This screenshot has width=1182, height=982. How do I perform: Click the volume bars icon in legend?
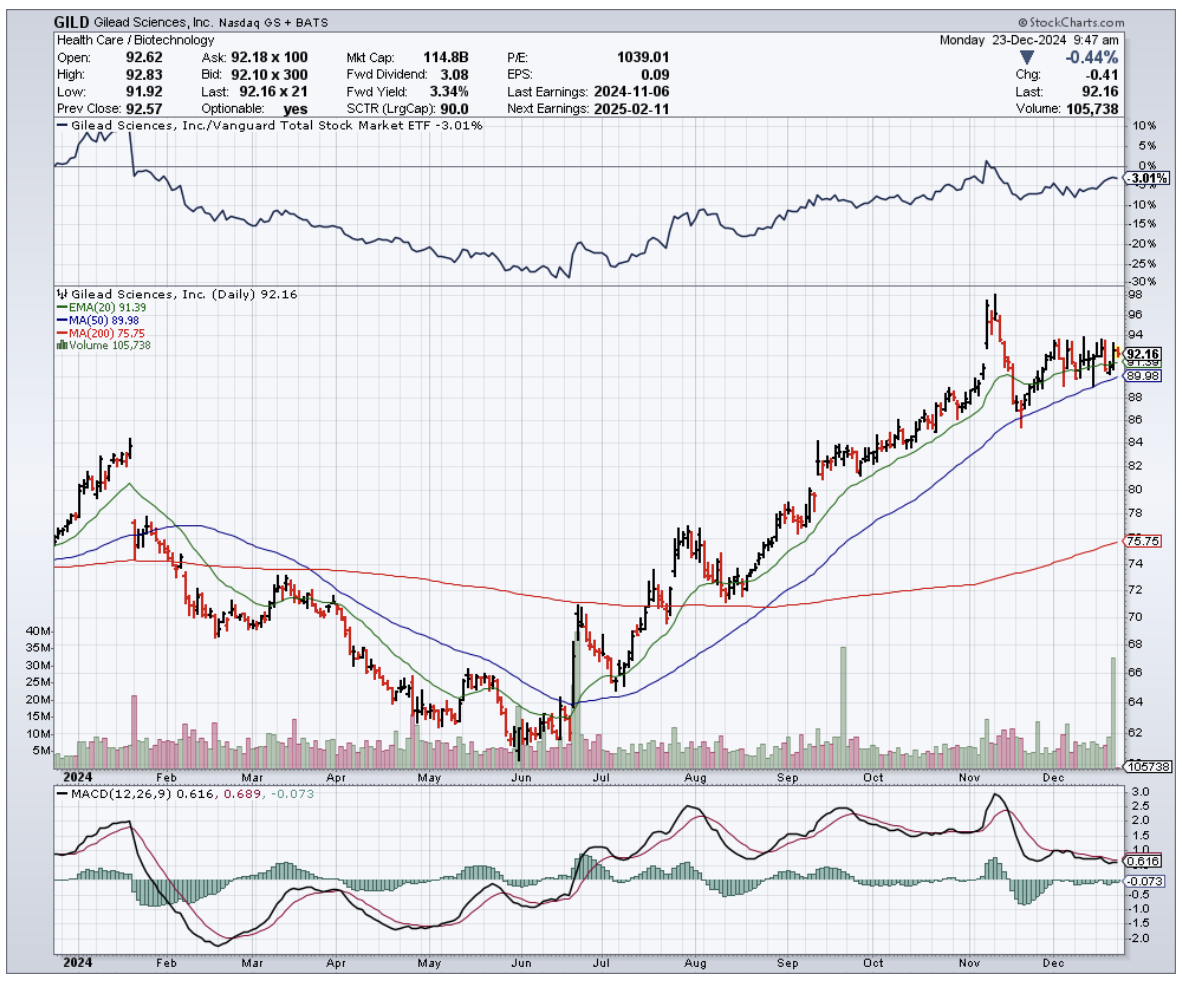tap(61, 345)
